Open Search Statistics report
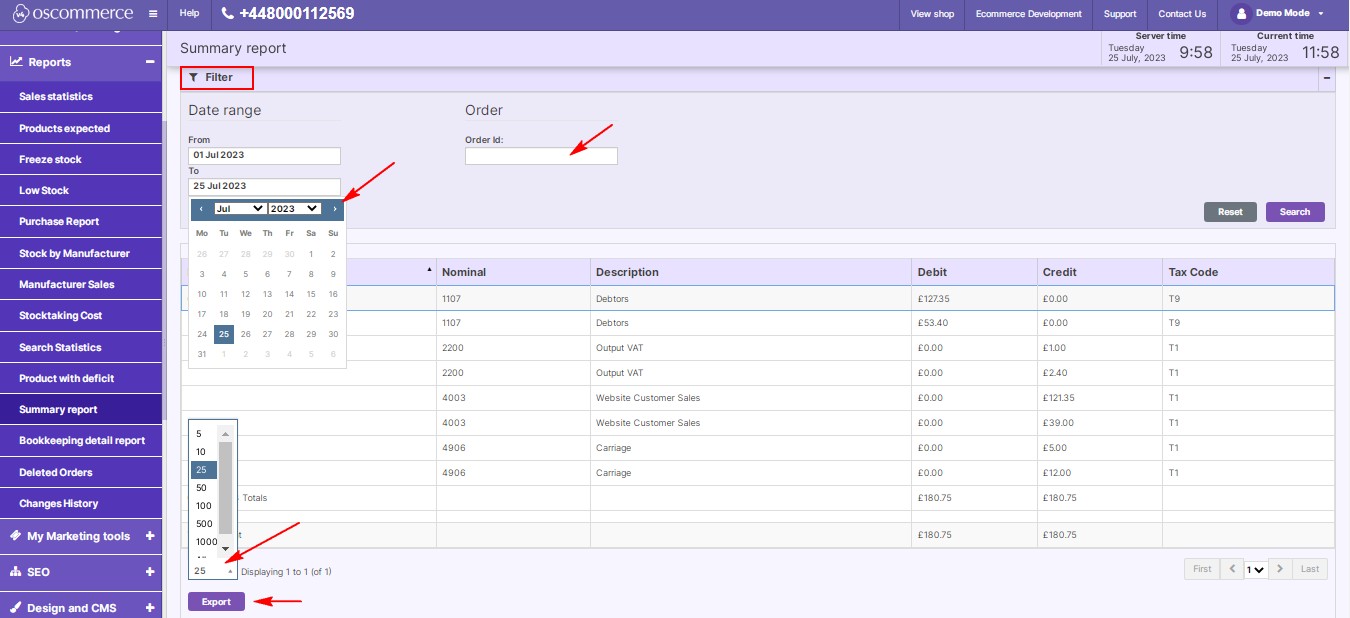 [x=81, y=347]
